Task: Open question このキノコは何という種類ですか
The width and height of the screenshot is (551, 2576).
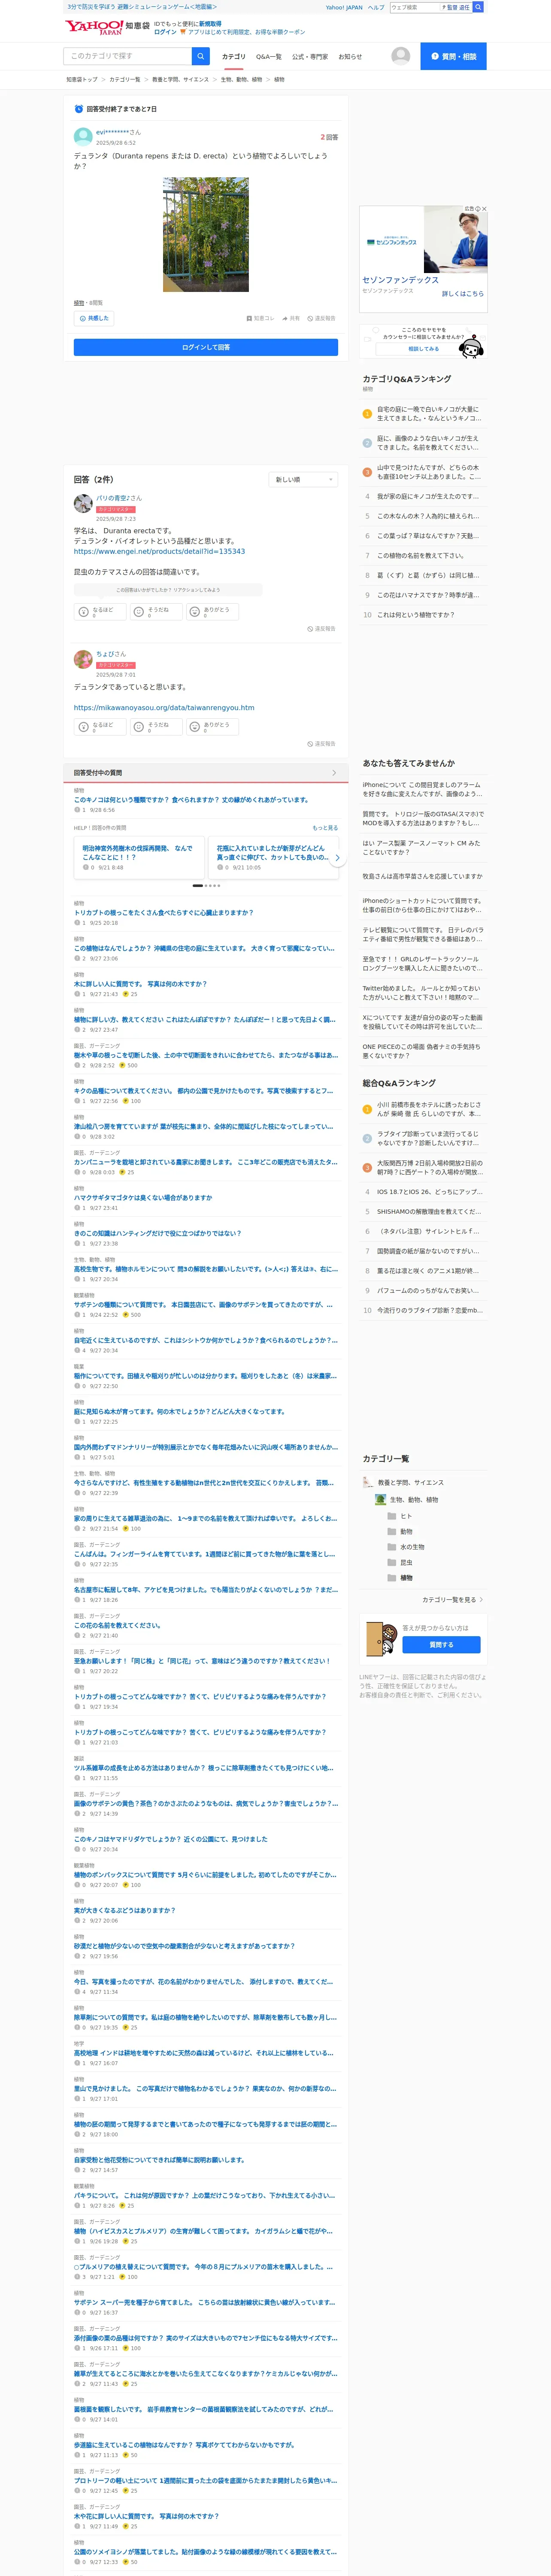Action: click(x=191, y=800)
